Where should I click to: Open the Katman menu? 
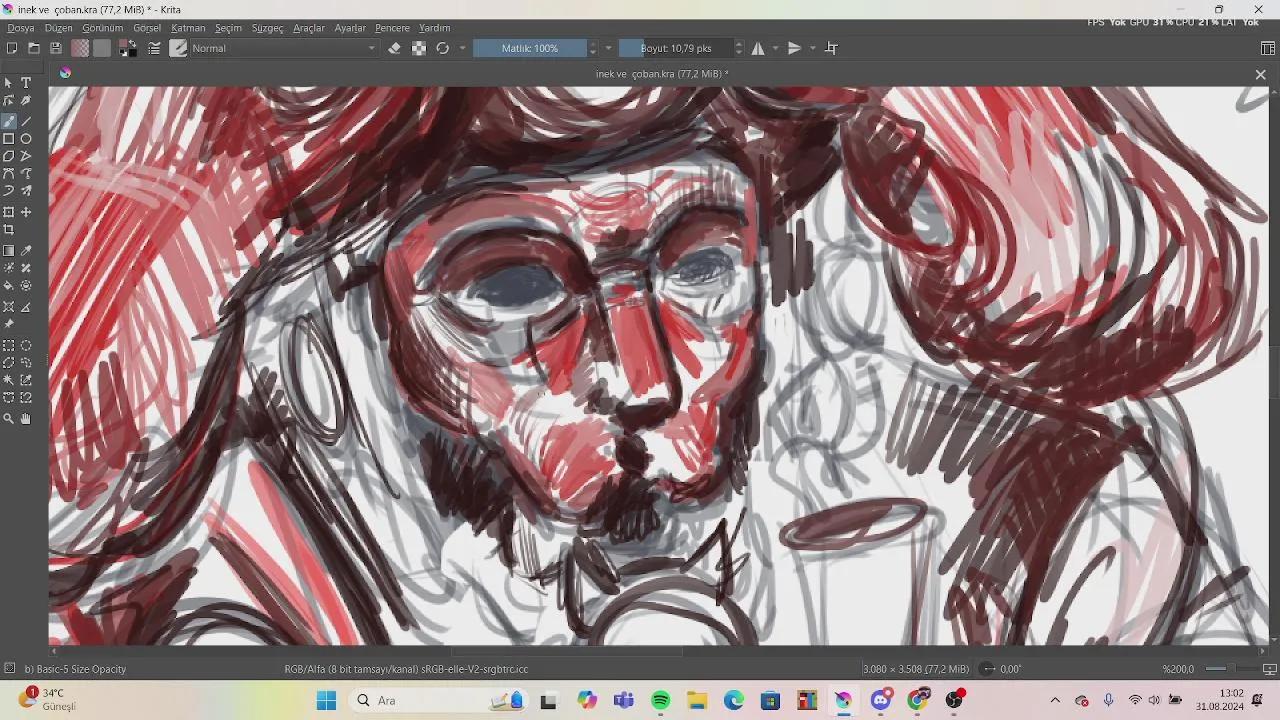pyautogui.click(x=187, y=27)
